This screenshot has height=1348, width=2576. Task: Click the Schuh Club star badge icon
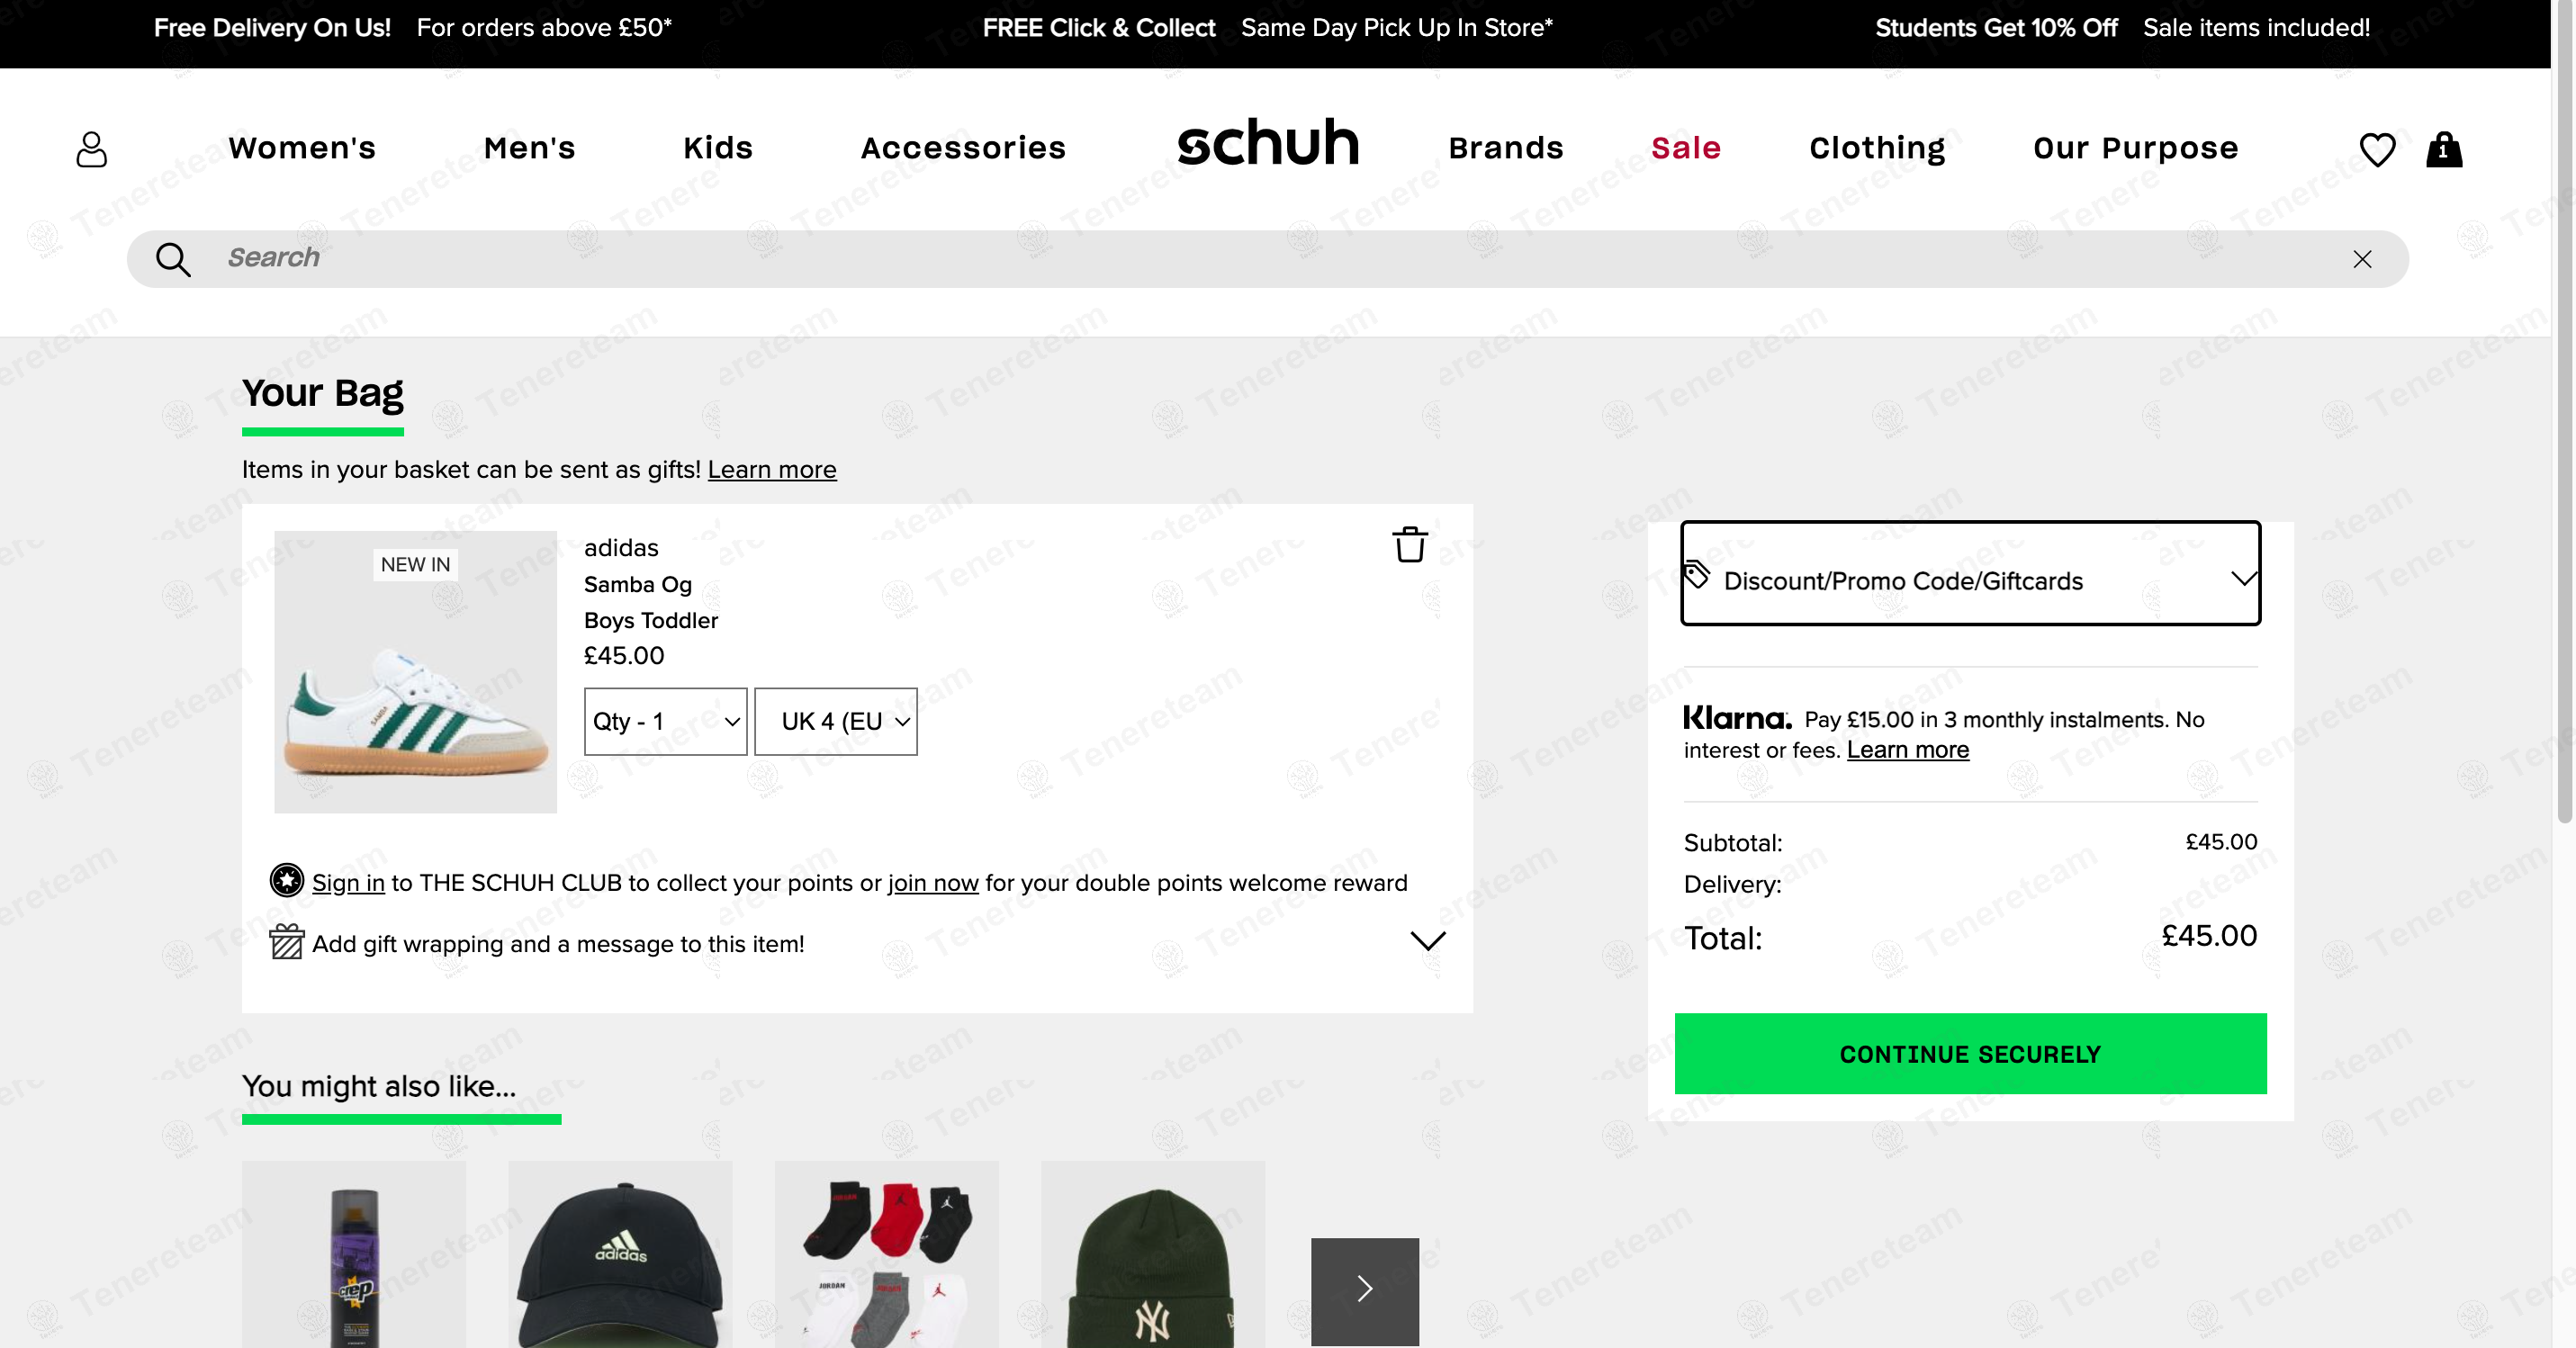287,880
